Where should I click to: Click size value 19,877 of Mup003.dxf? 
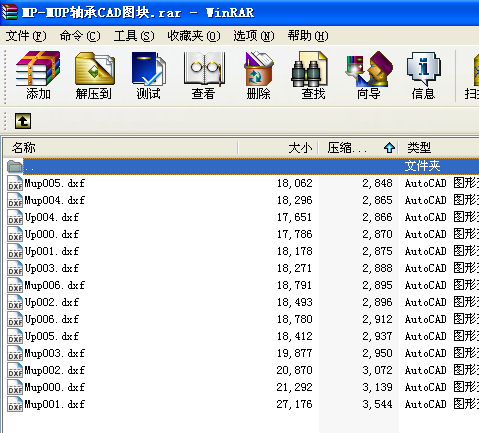pyautogui.click(x=294, y=353)
